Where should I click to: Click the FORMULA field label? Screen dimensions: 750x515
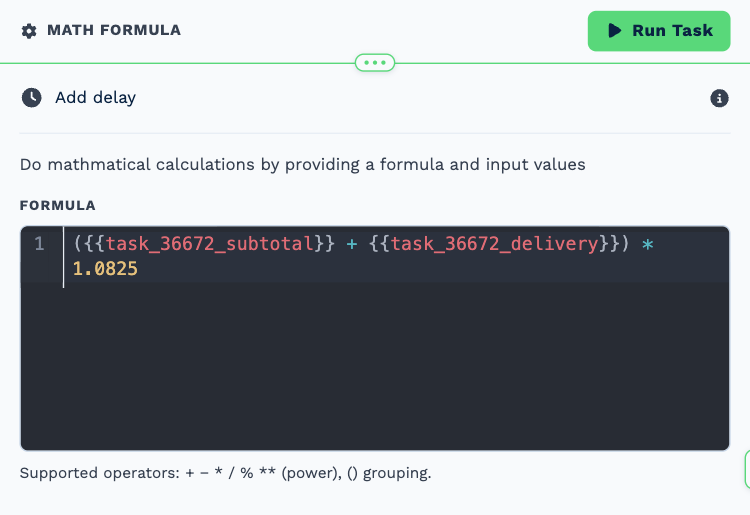(x=57, y=206)
